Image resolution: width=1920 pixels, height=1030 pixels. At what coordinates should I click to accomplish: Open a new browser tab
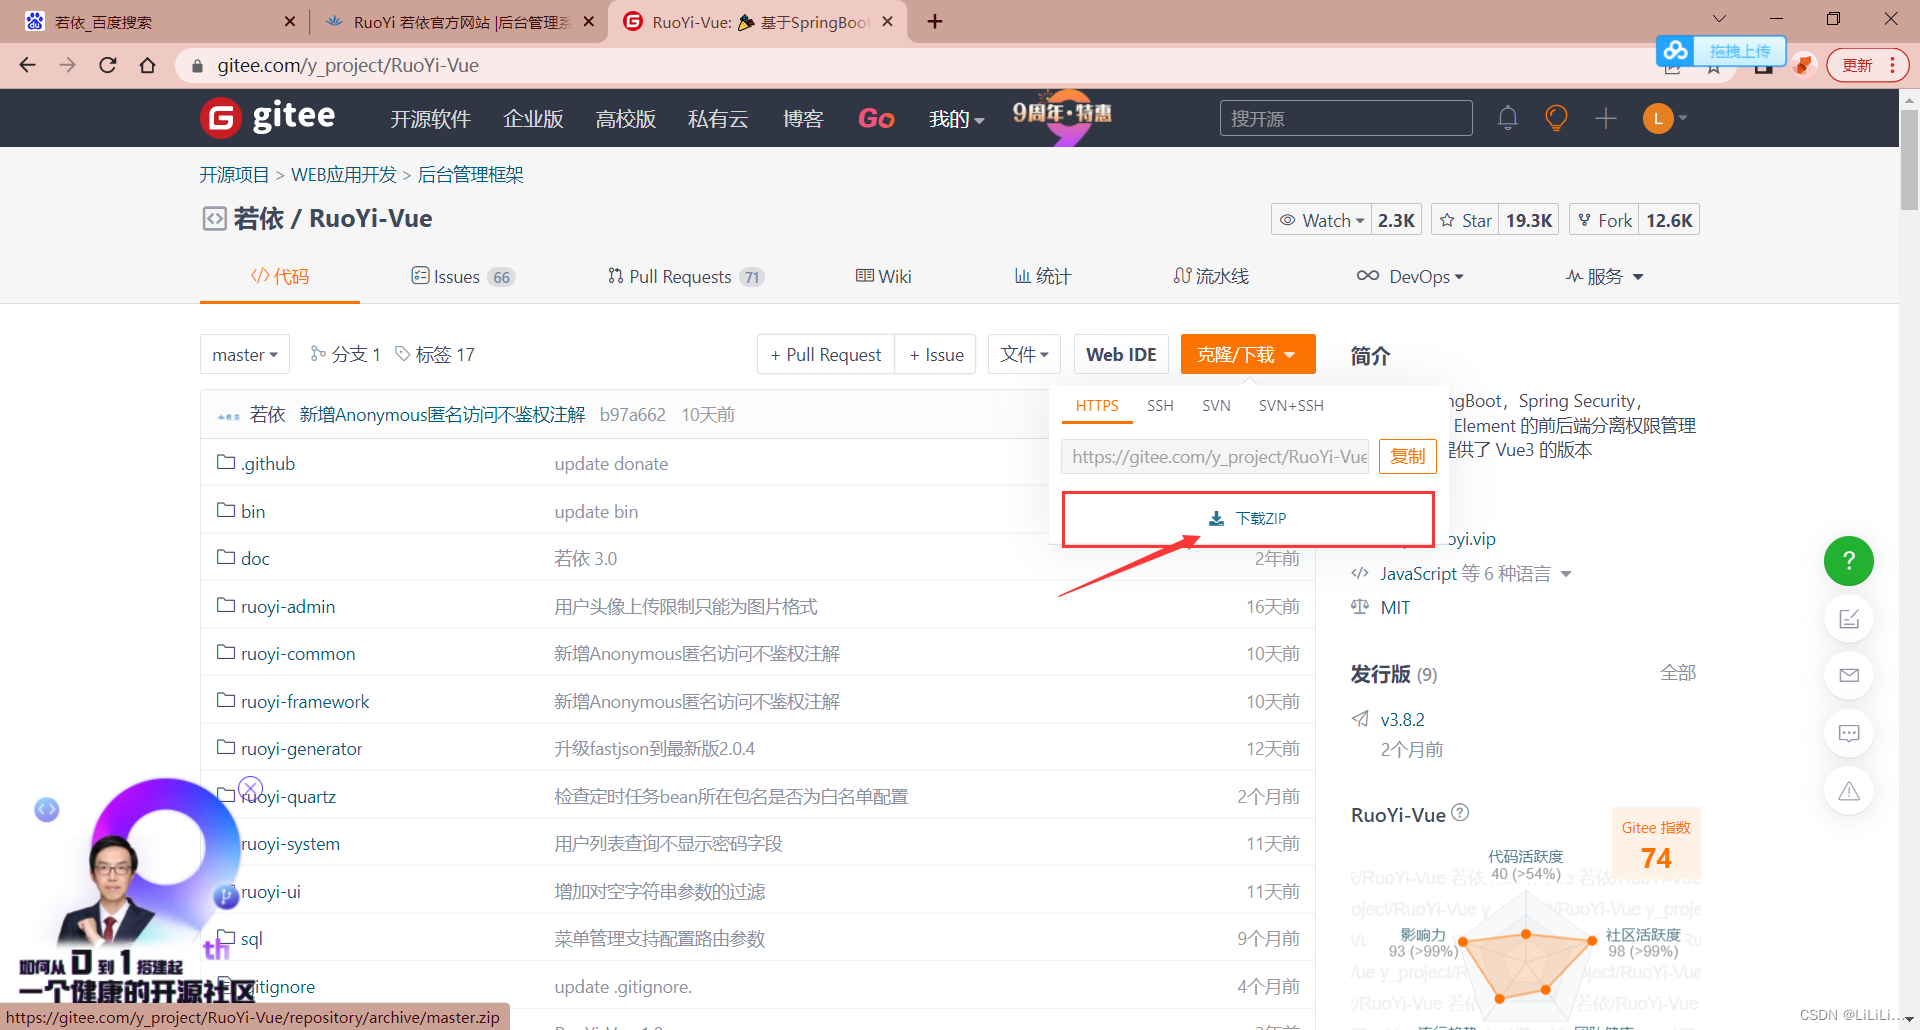pyautogui.click(x=935, y=21)
